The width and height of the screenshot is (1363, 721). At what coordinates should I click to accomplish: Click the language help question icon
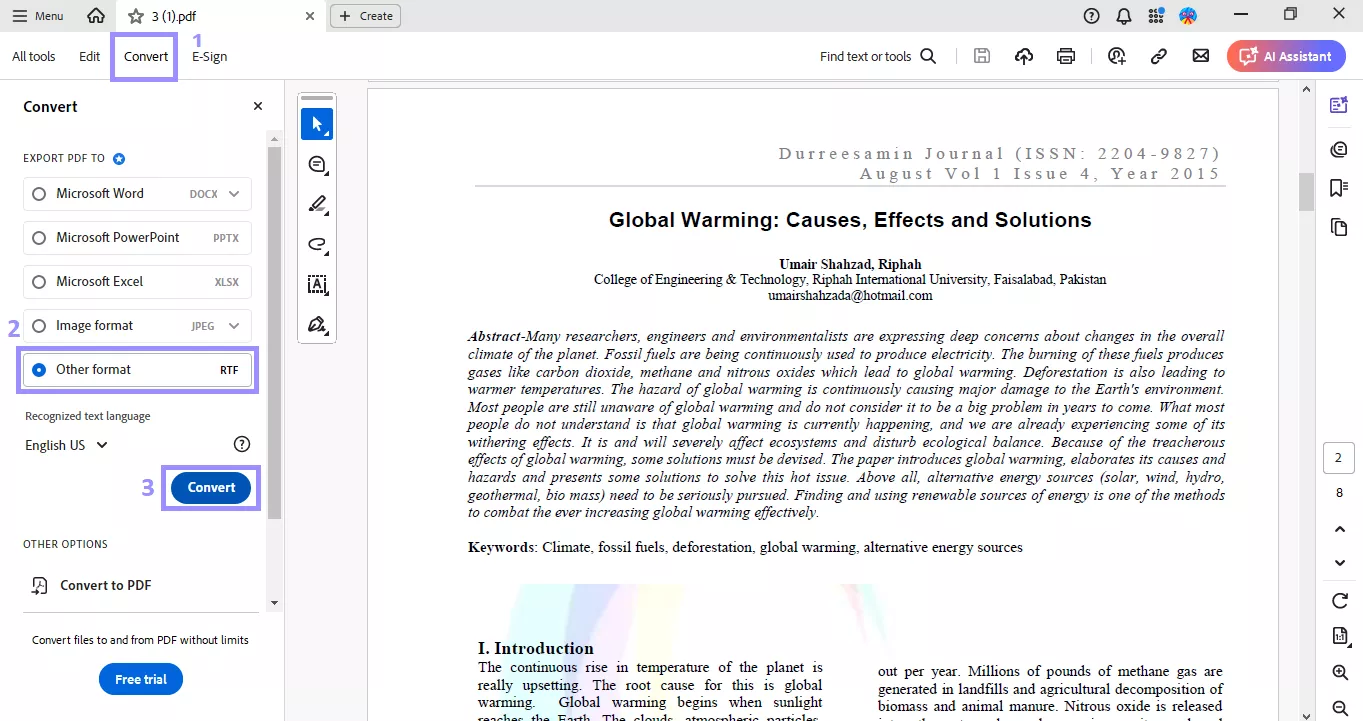242,445
